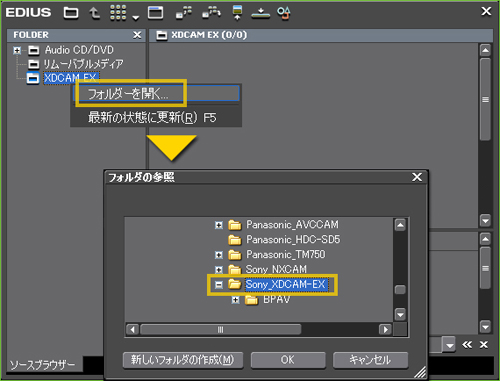Image resolution: width=500 pixels, height=381 pixels.
Task: Click the download tray icon in toolbar
Action: point(260,14)
